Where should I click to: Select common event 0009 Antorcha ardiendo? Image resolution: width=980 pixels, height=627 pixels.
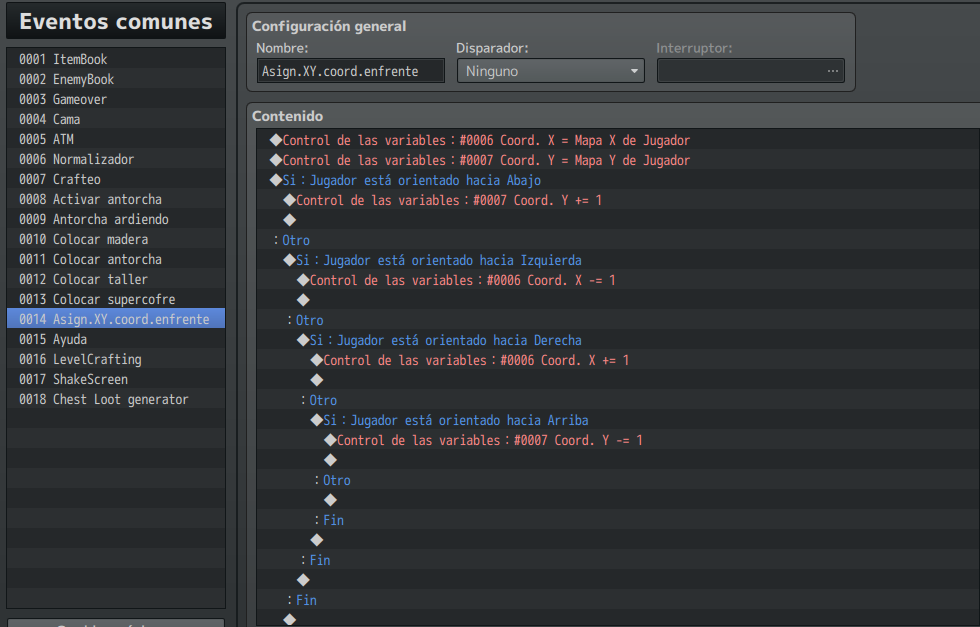pyautogui.click(x=116, y=219)
